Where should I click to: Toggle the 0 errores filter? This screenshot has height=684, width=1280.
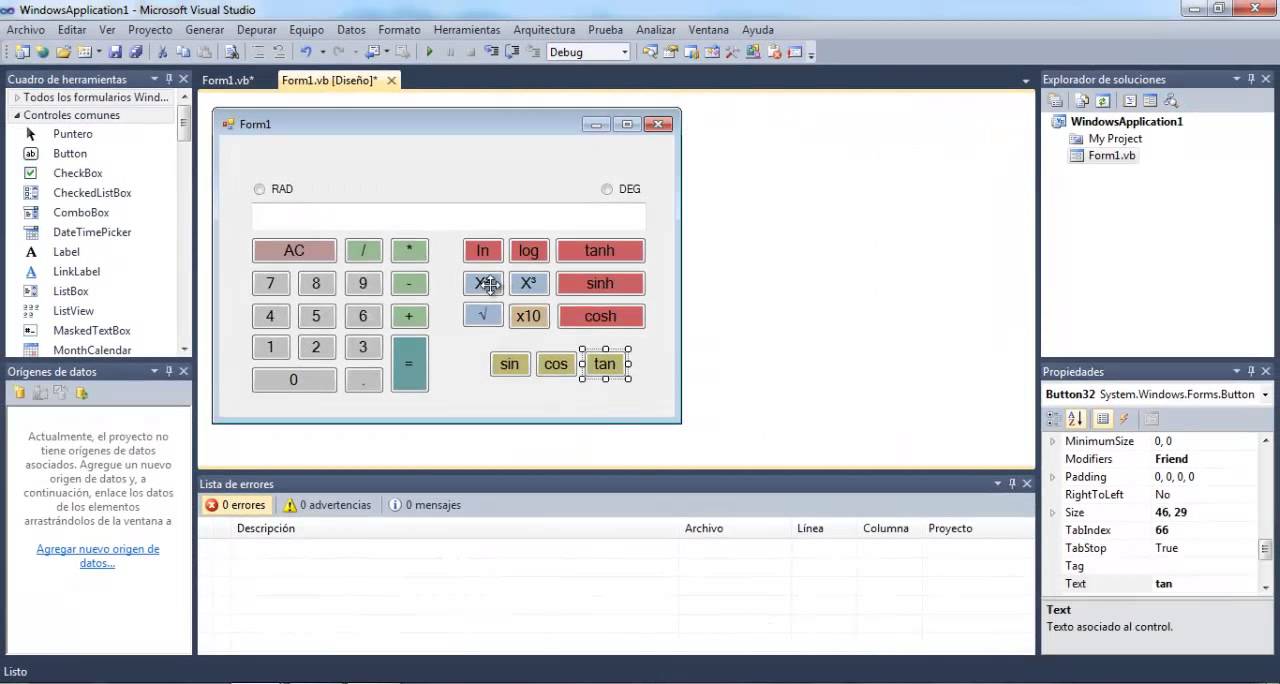tap(235, 505)
